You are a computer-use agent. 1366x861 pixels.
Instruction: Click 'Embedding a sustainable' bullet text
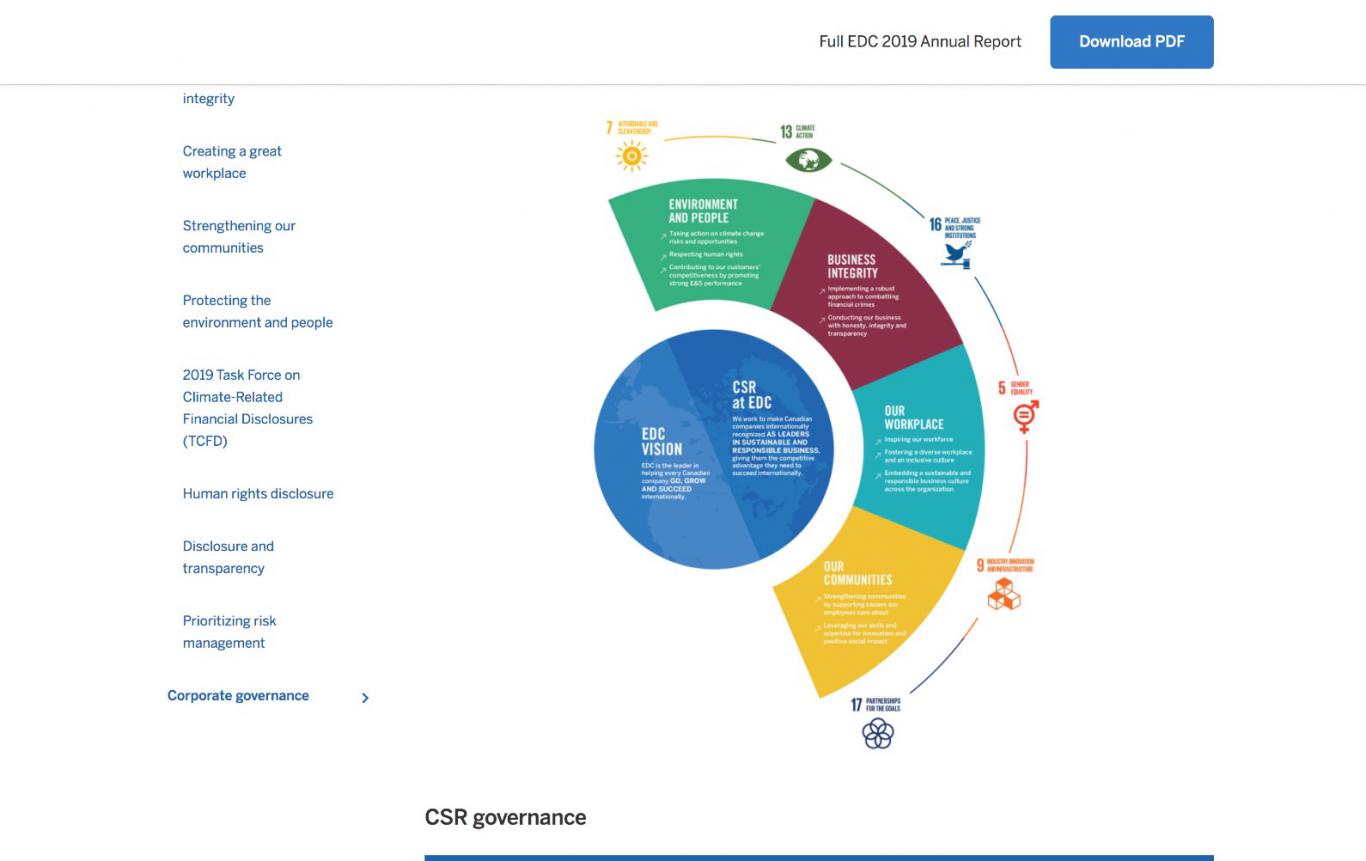click(927, 481)
